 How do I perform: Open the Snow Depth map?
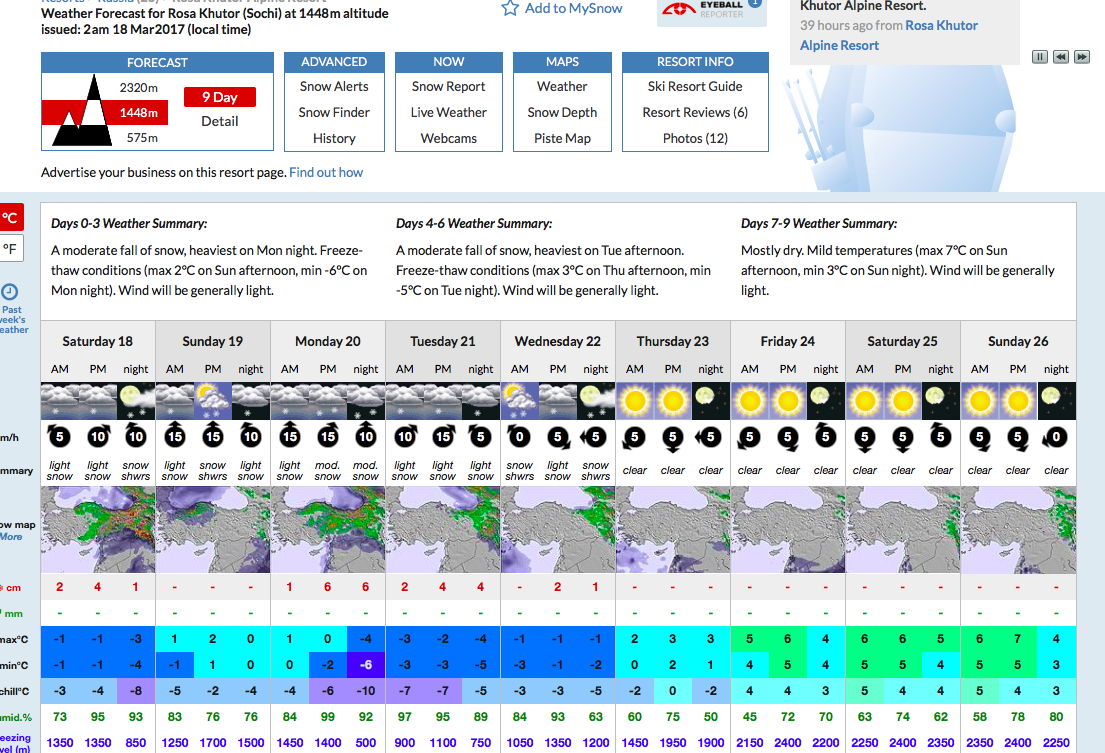click(x=562, y=113)
